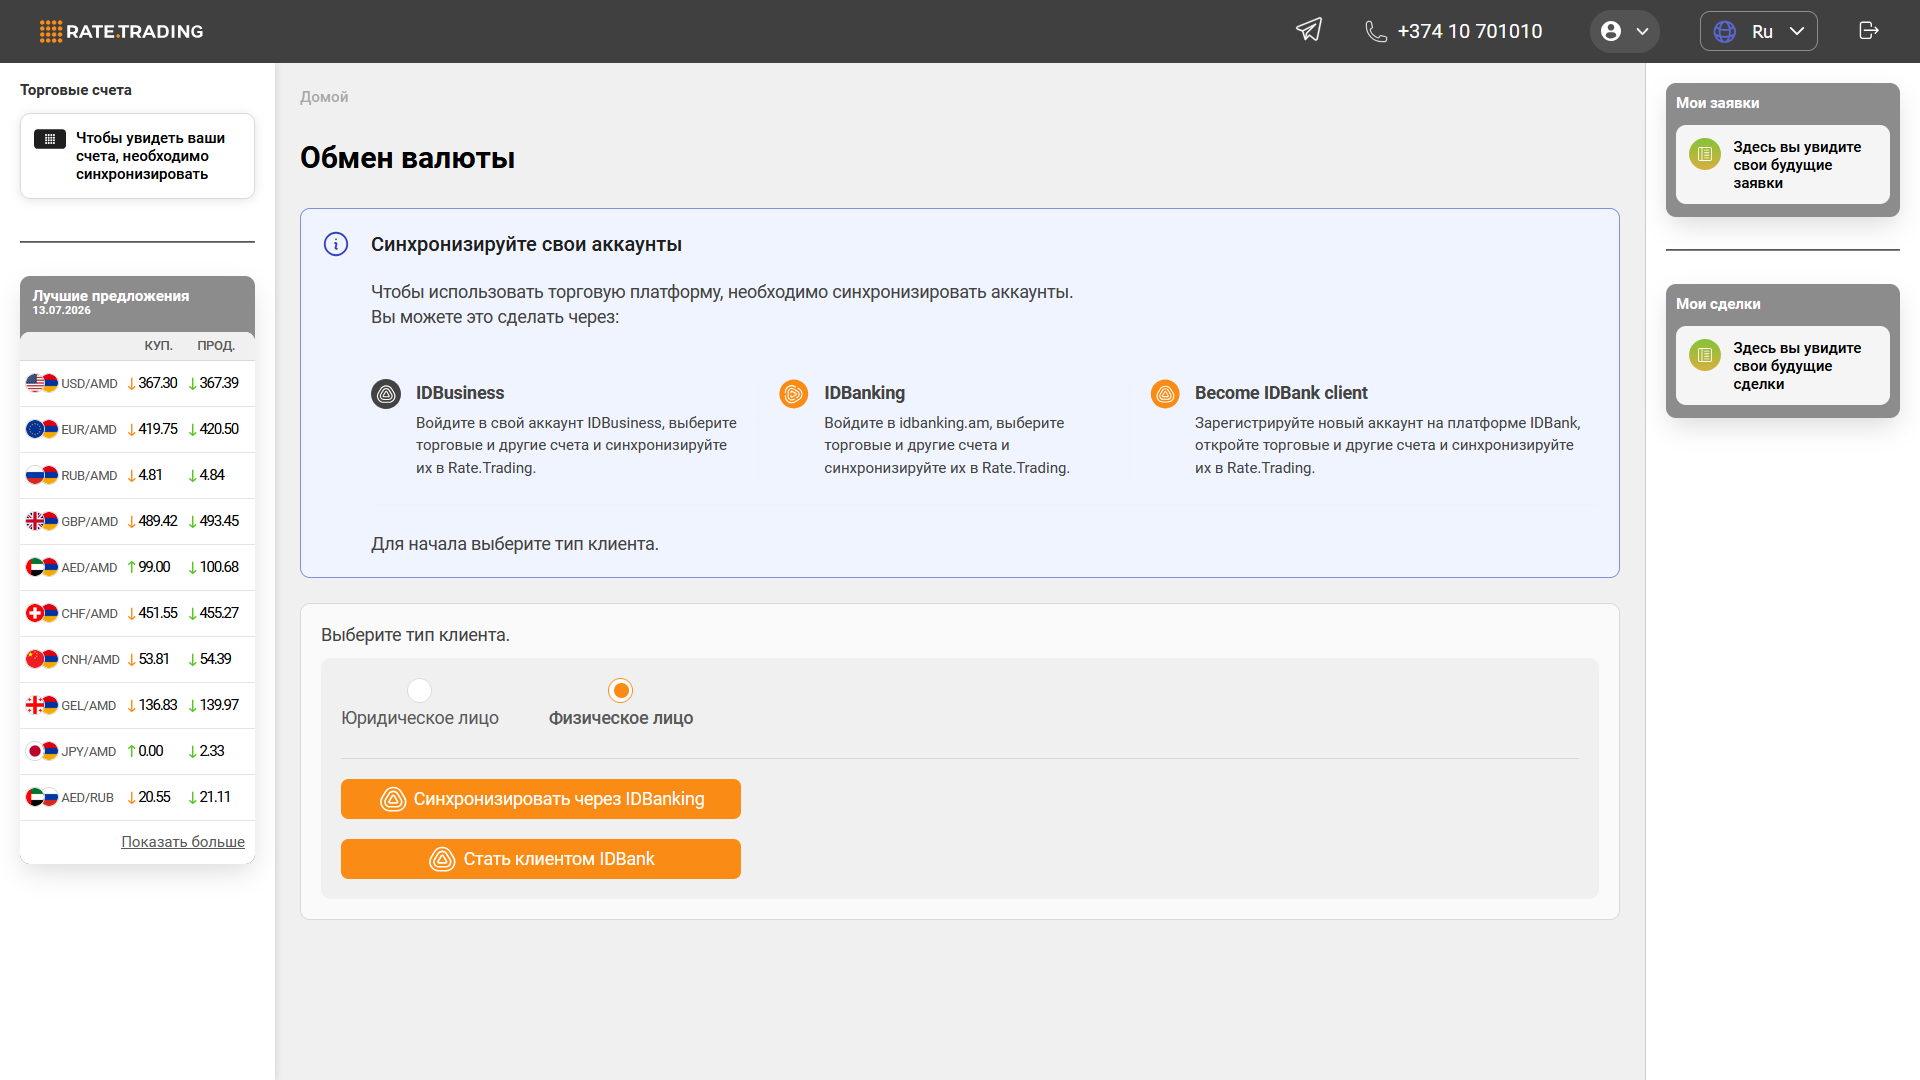Screen dimensions: 1920x1080
Task: Click the RUB/AMD pair label
Action: (89, 476)
